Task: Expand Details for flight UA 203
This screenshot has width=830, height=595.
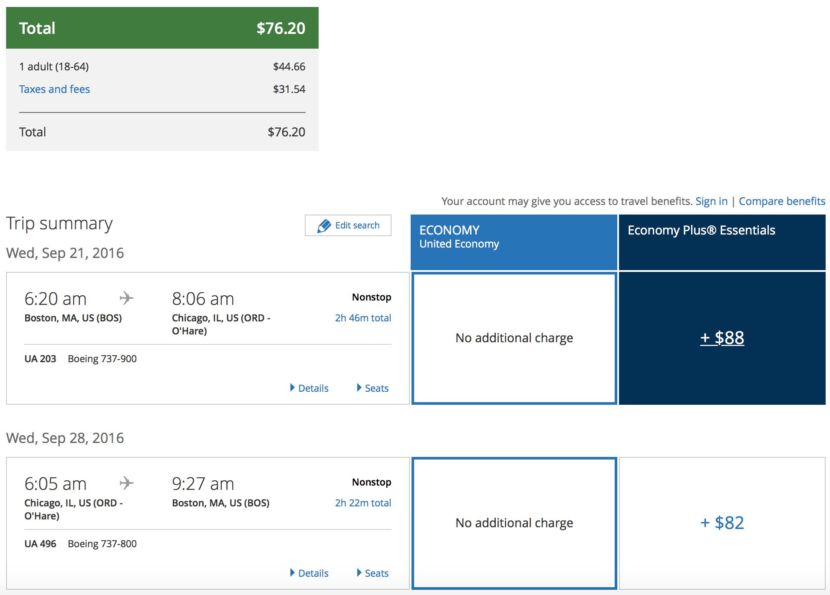Action: (x=309, y=388)
